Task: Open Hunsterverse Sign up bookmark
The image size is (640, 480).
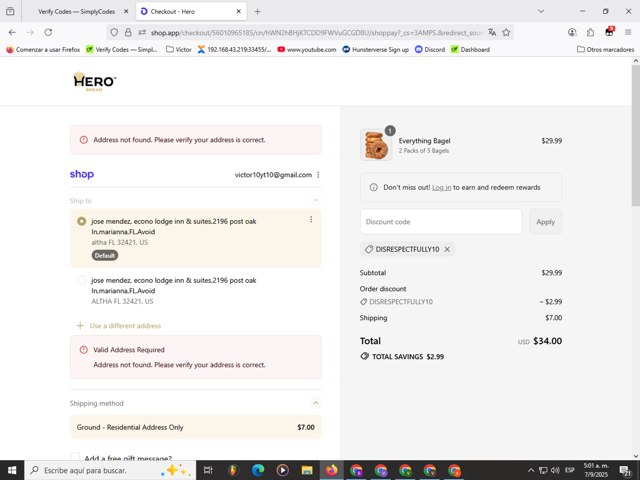Action: [x=376, y=49]
